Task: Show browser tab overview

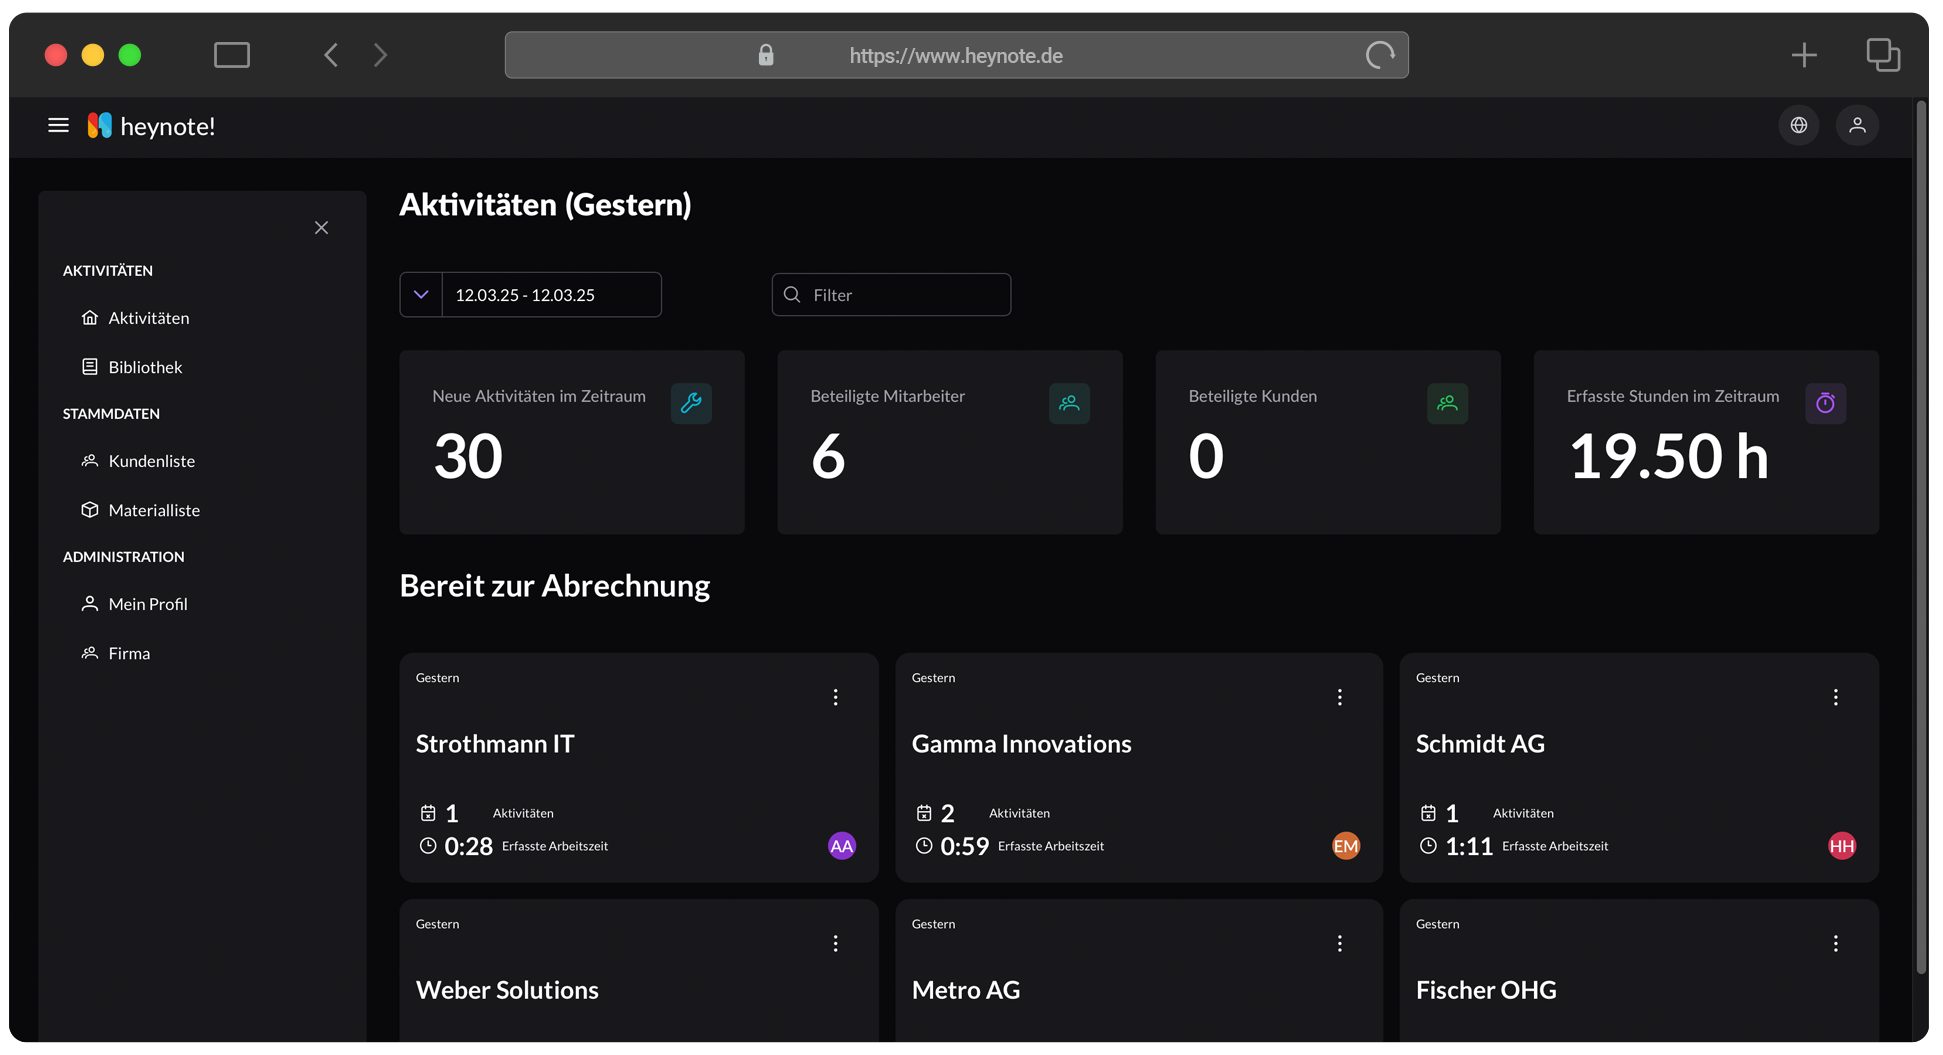Action: 1883,55
